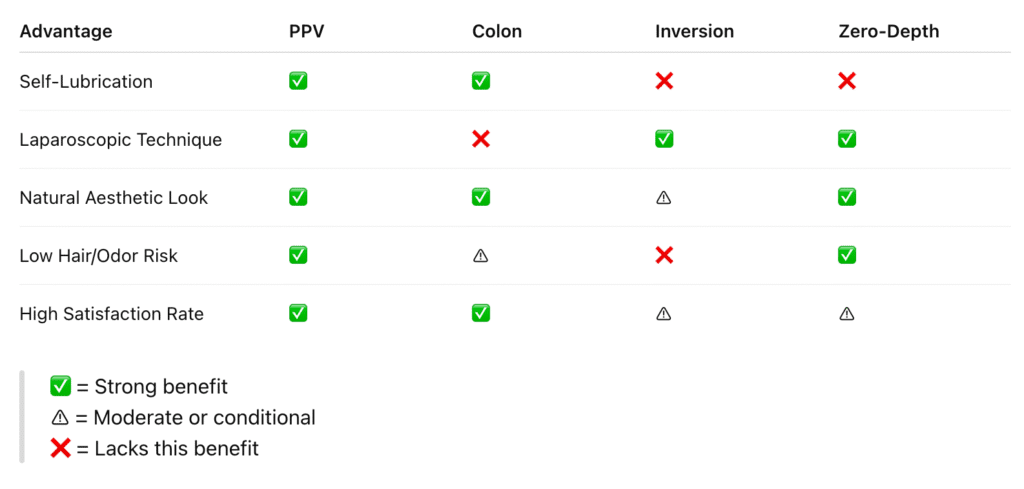Click the red X for Zero-Depth Self-Lubrication
The image size is (1024, 489).
pyautogui.click(x=847, y=81)
